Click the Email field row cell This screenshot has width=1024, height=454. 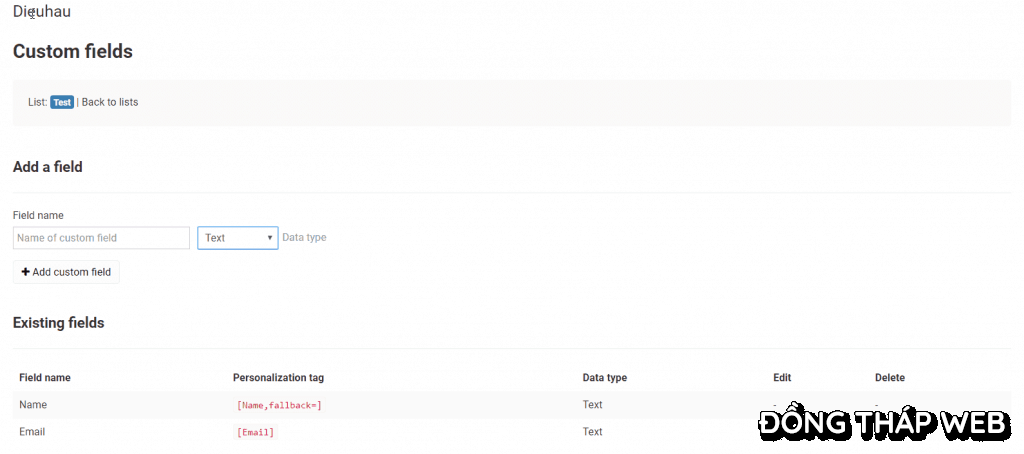click(x=32, y=431)
